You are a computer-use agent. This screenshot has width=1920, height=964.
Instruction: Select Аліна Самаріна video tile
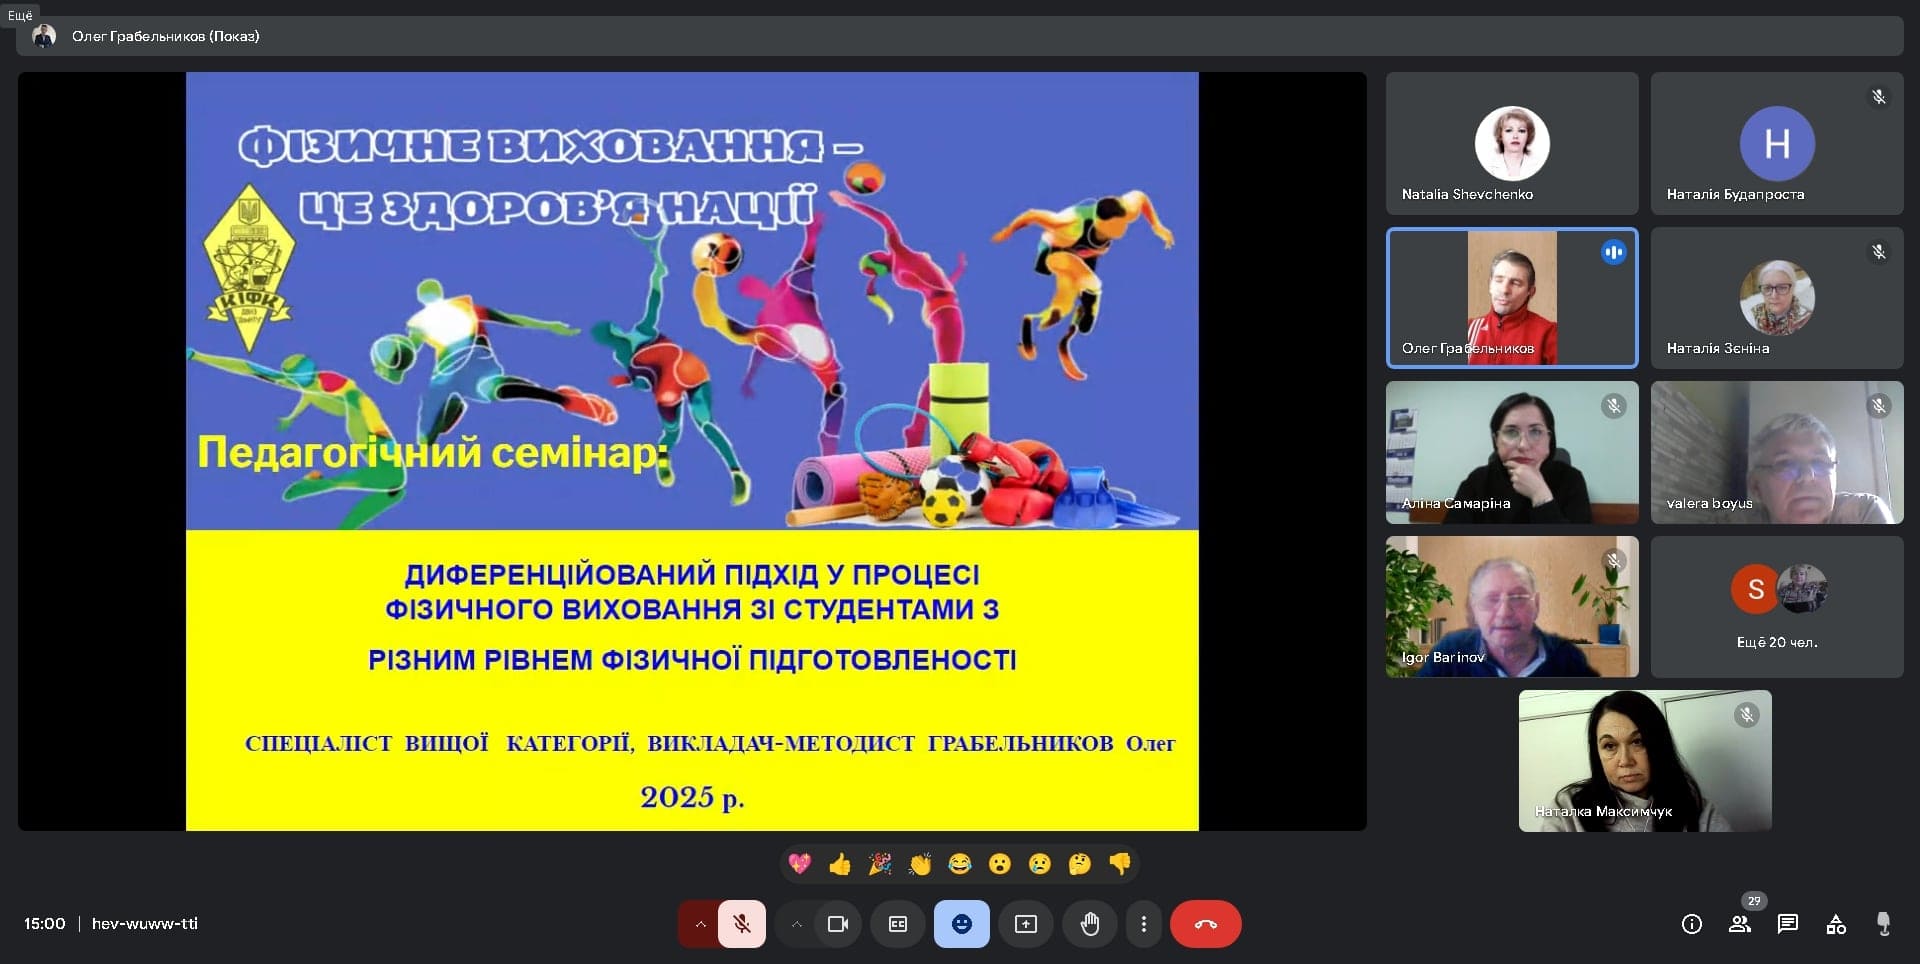[1512, 452]
